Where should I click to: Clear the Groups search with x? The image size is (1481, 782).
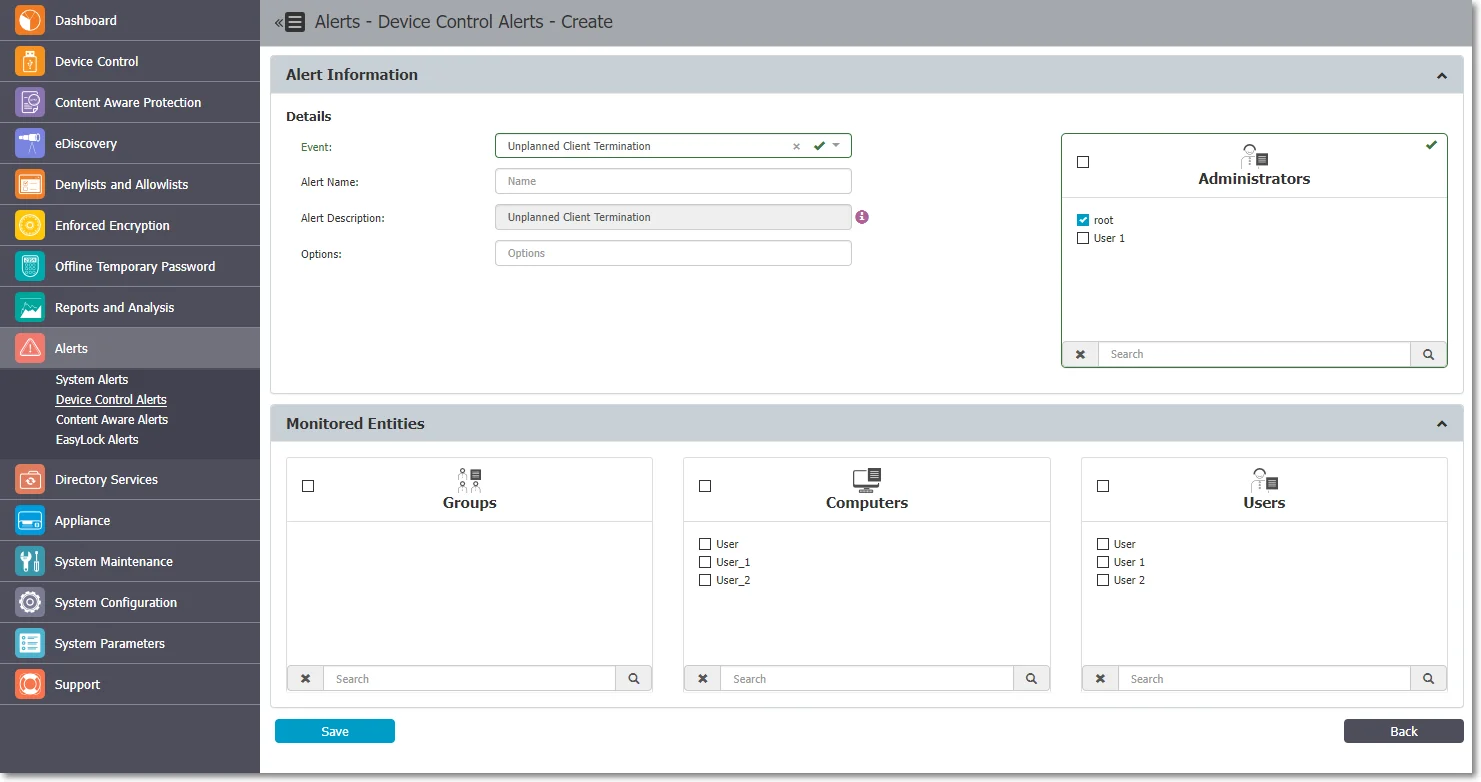[305, 678]
